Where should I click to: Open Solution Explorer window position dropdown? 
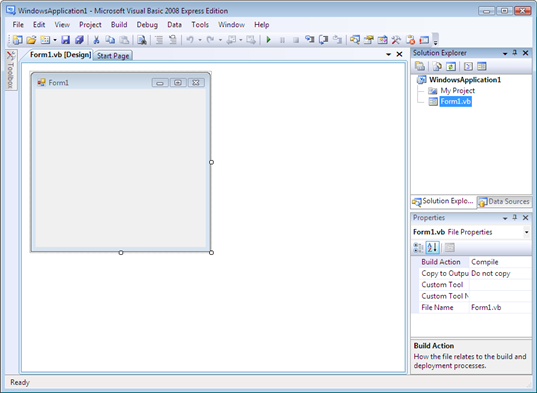(505, 53)
